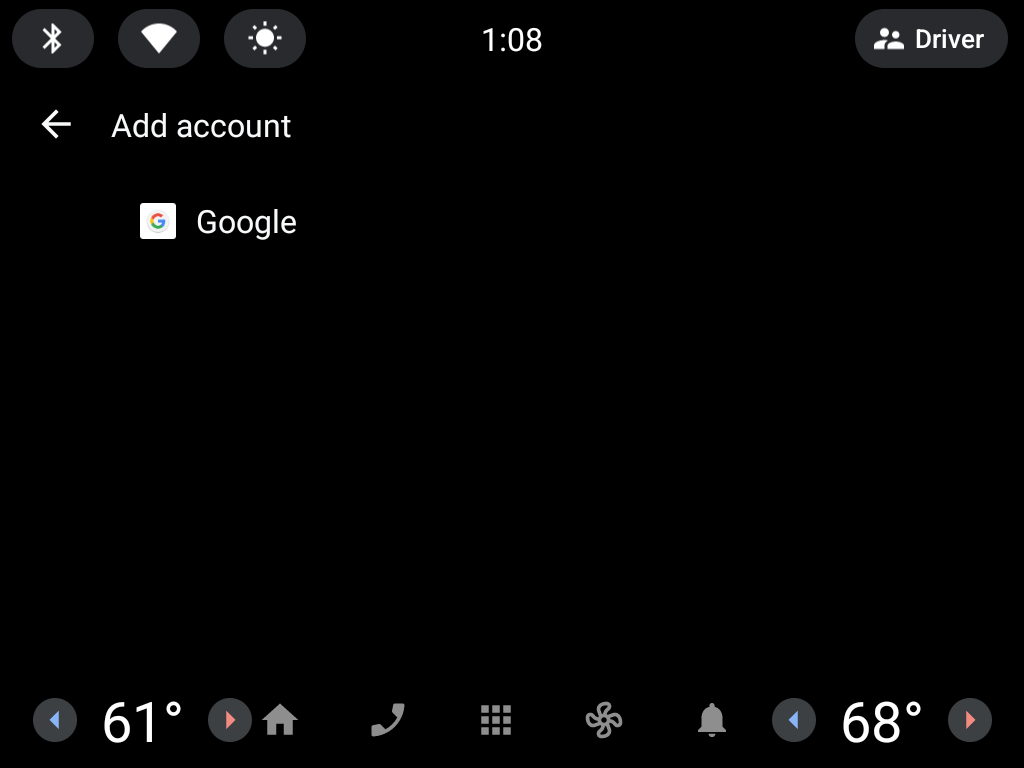Go back using the left arrow
The image size is (1024, 768).
[56, 124]
